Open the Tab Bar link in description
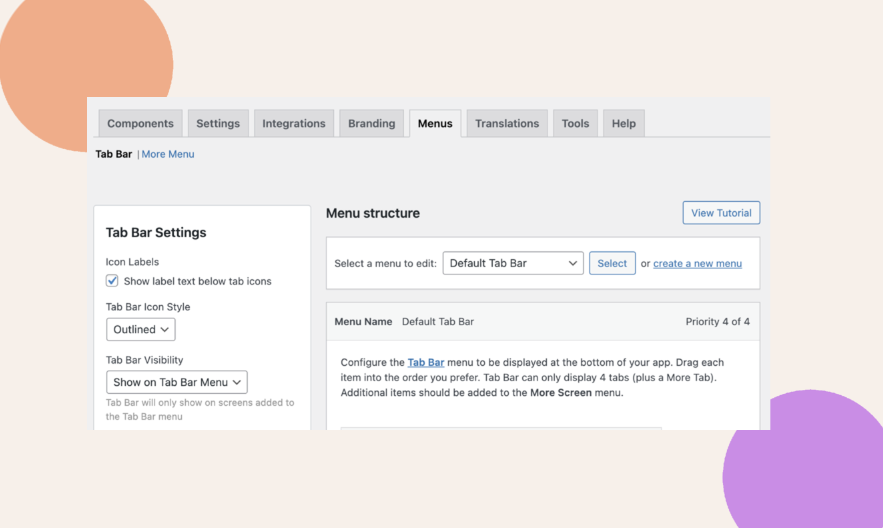Screen dimensions: 883x528 click(426, 363)
